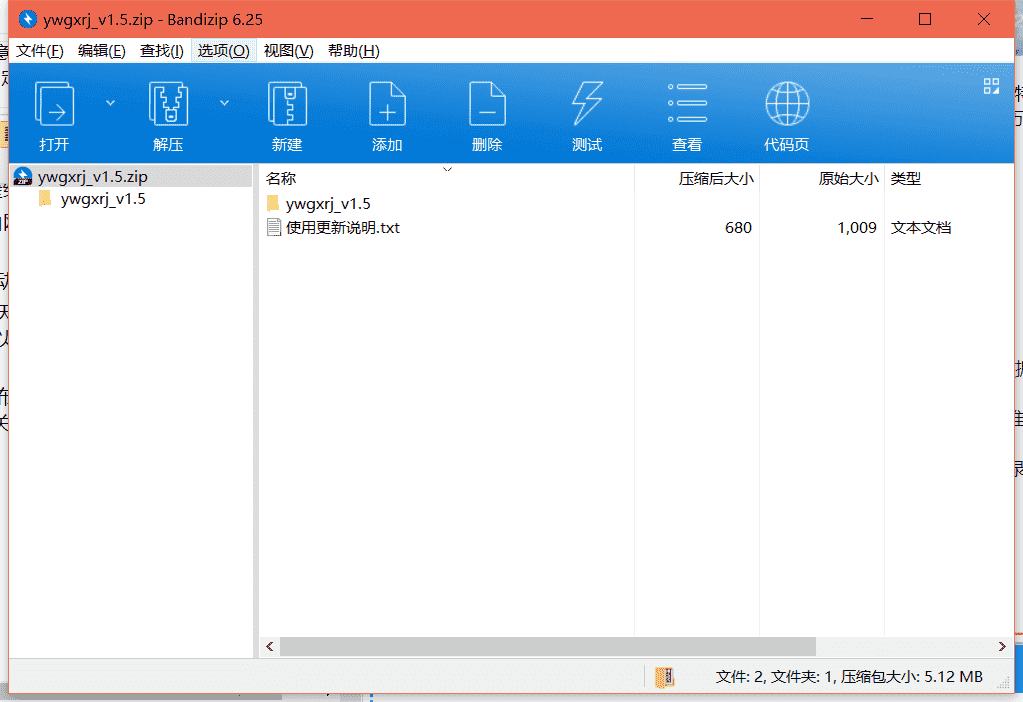Select ywgxrj_v1.5.zip root in tree

132,176
